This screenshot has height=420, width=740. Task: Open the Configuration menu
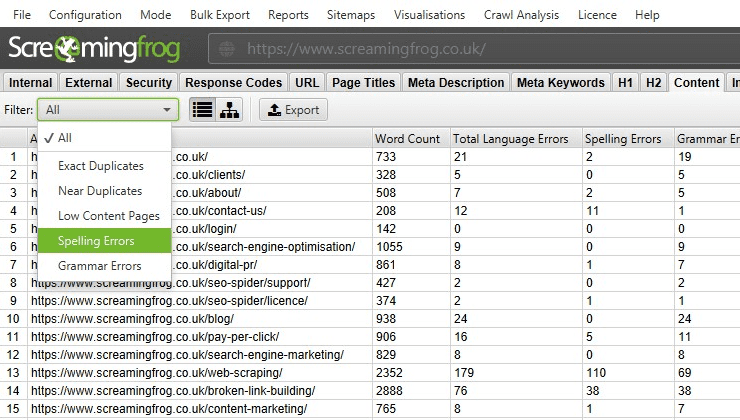click(85, 15)
